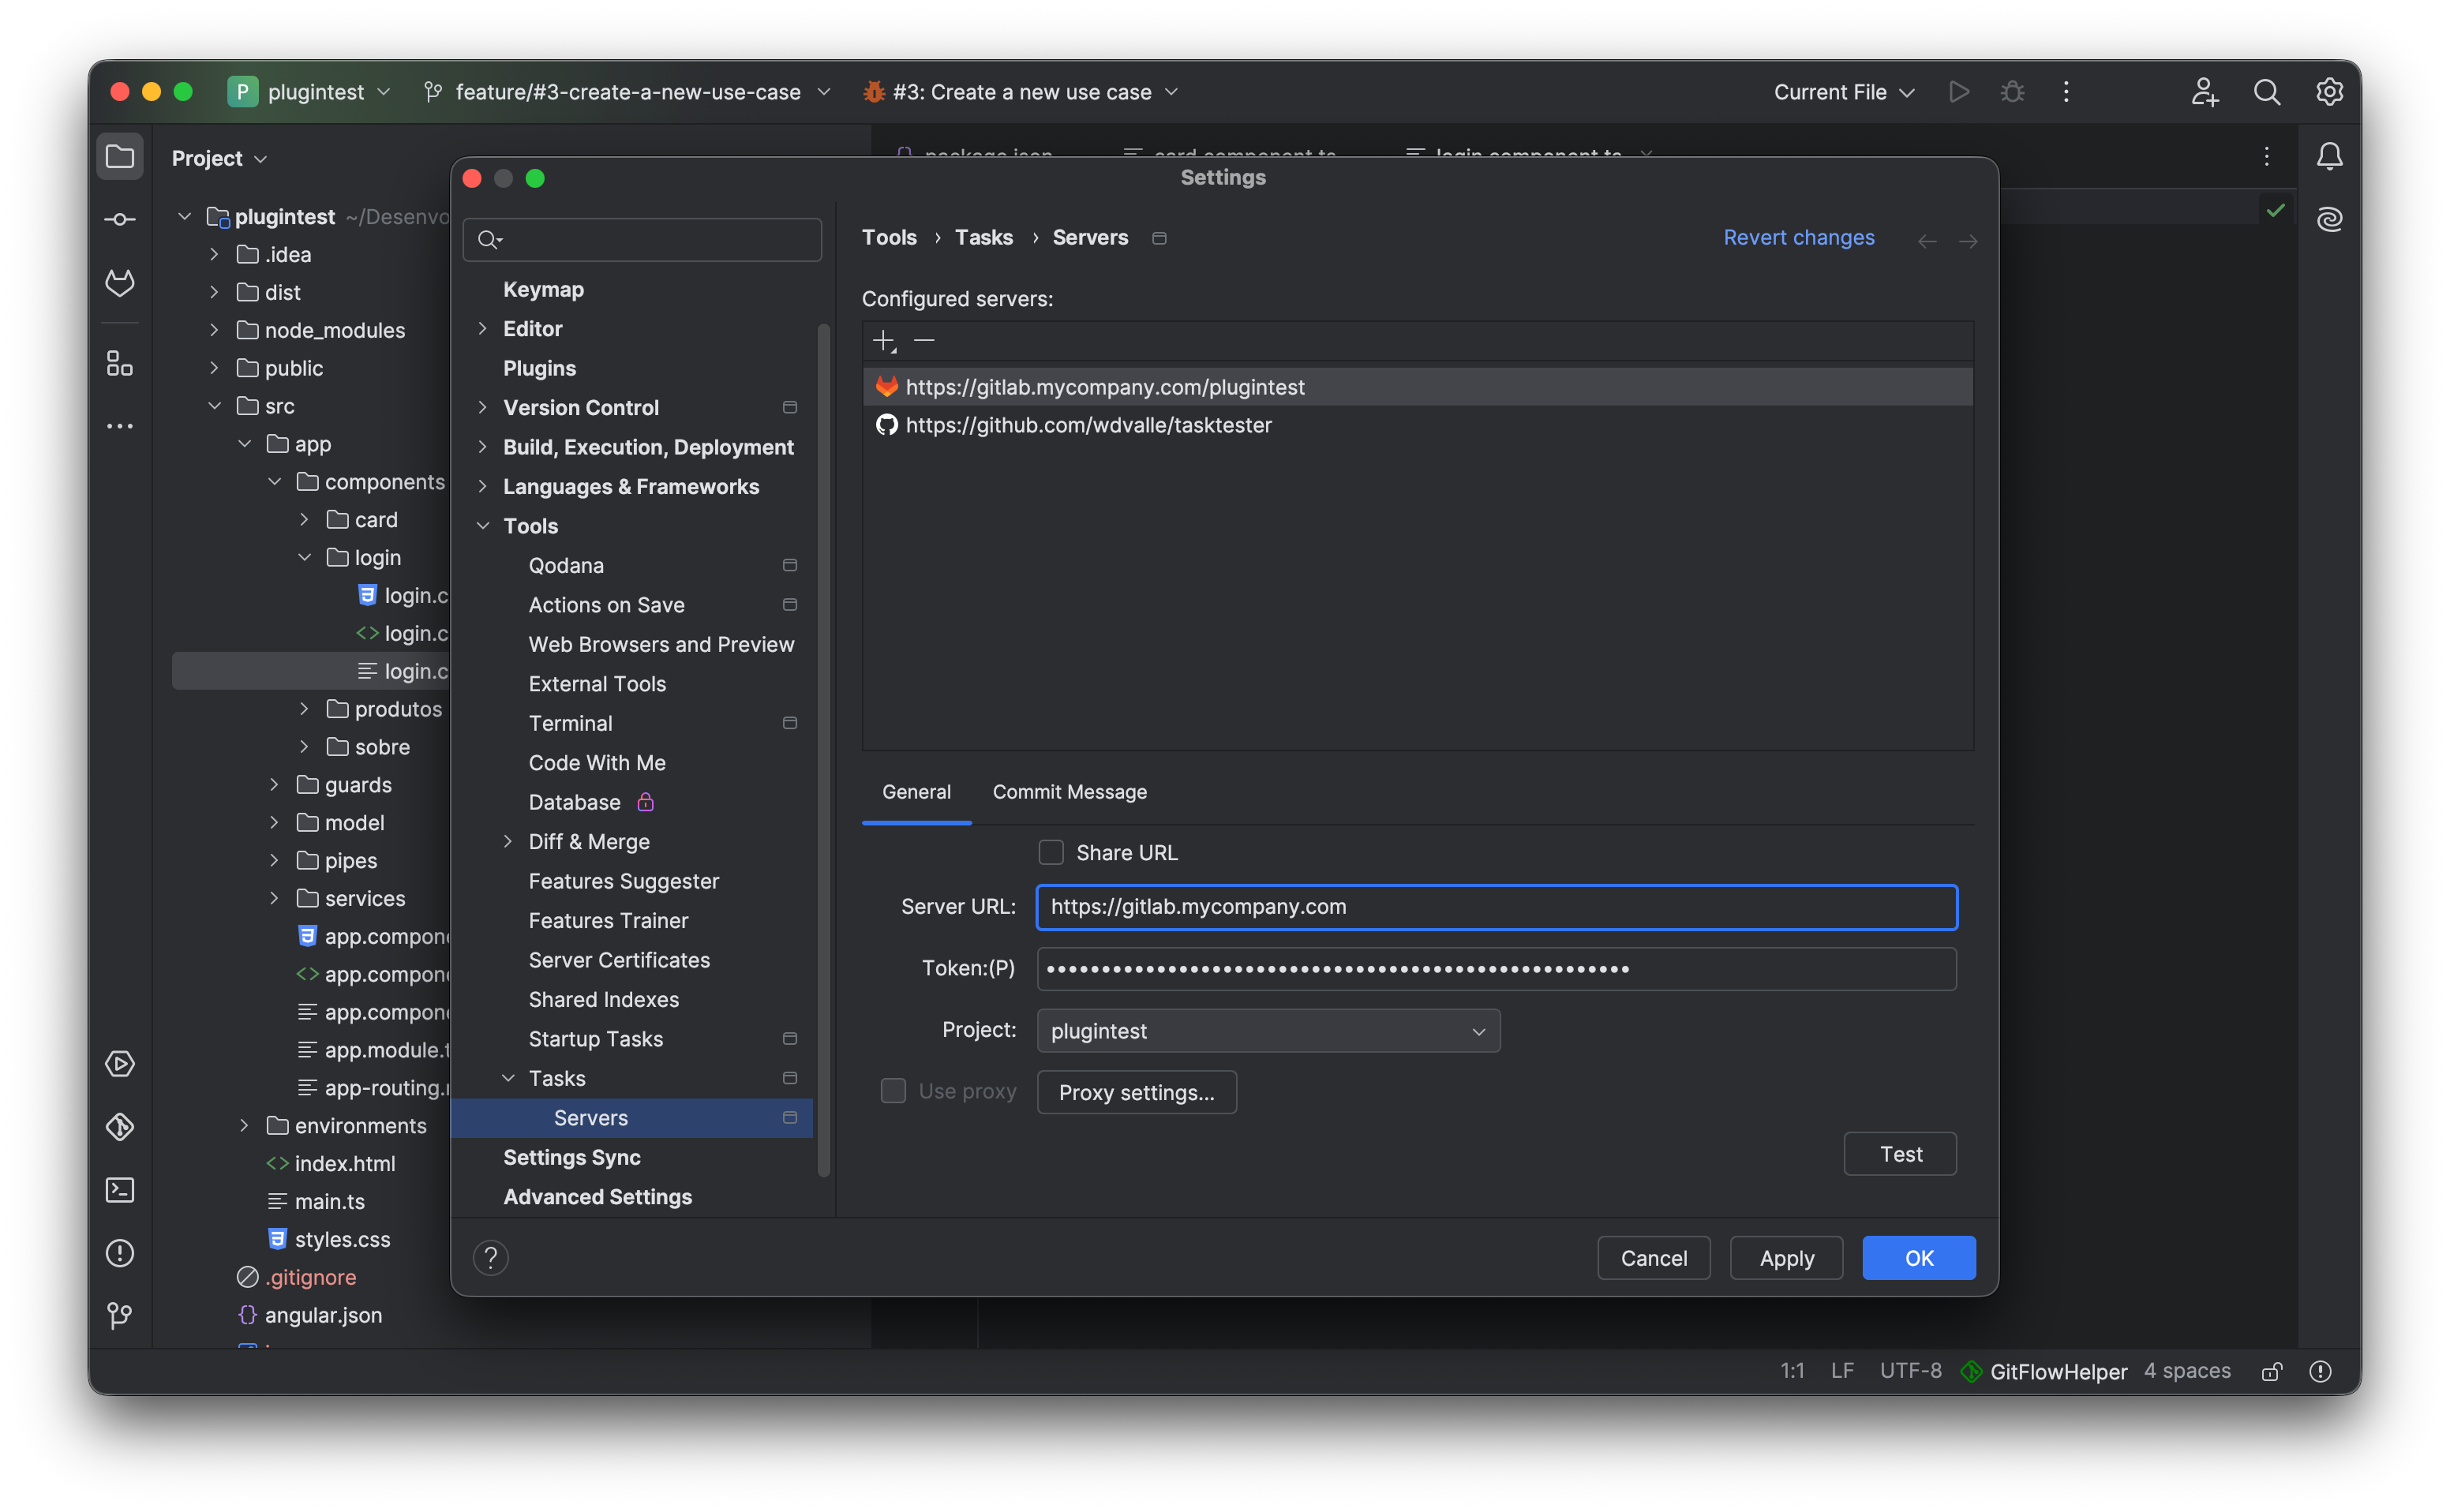Open Keymap settings page
Screen dimensions: 2450x1512
[x=543, y=289]
